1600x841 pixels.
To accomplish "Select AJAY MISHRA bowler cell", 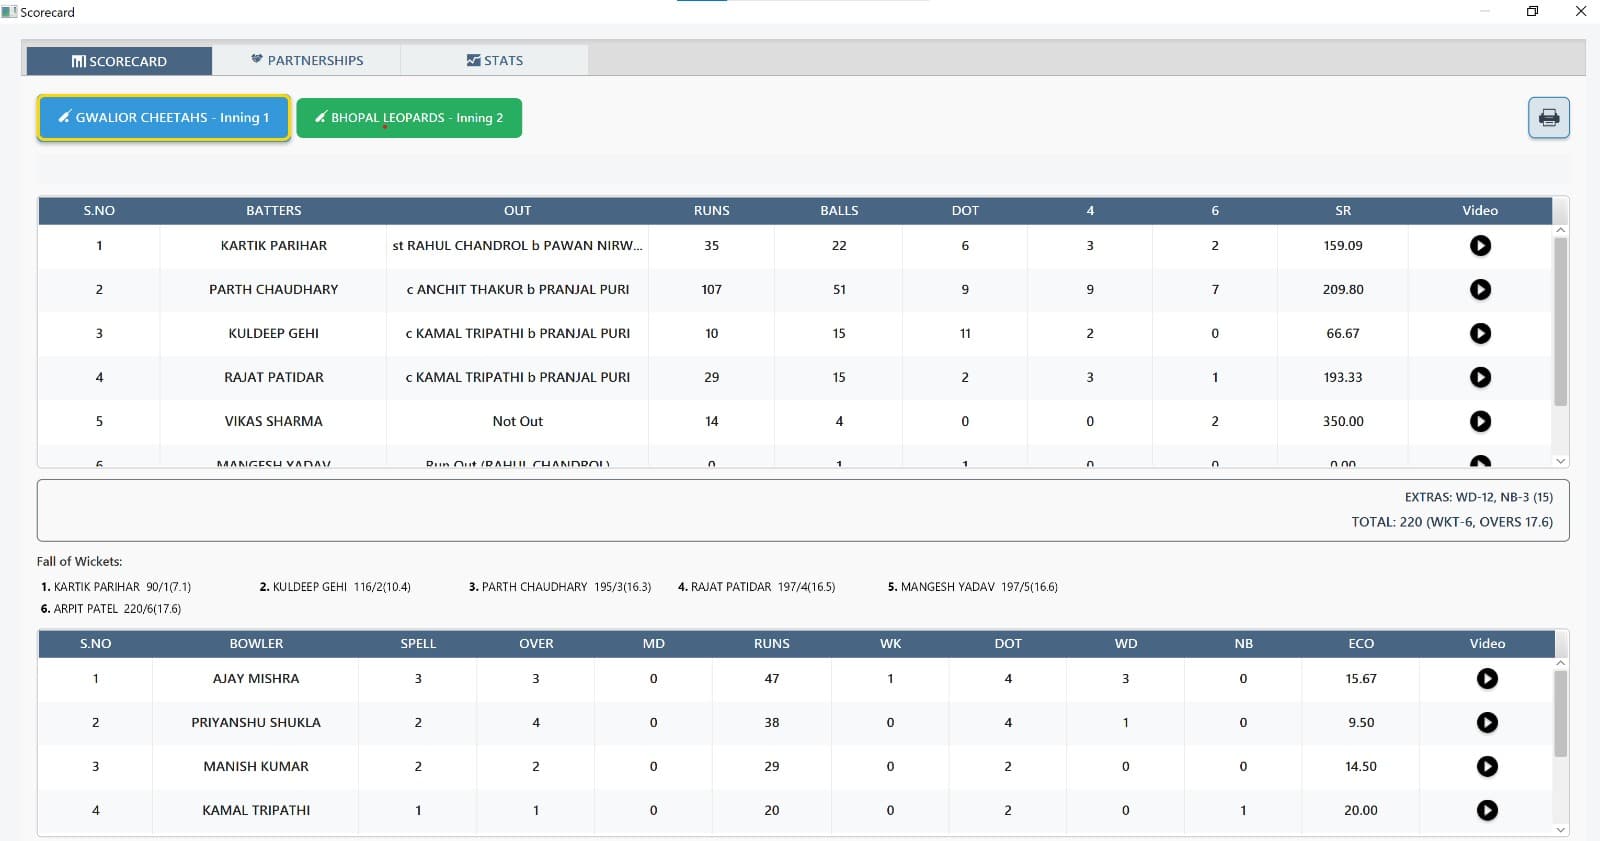I will click(256, 678).
